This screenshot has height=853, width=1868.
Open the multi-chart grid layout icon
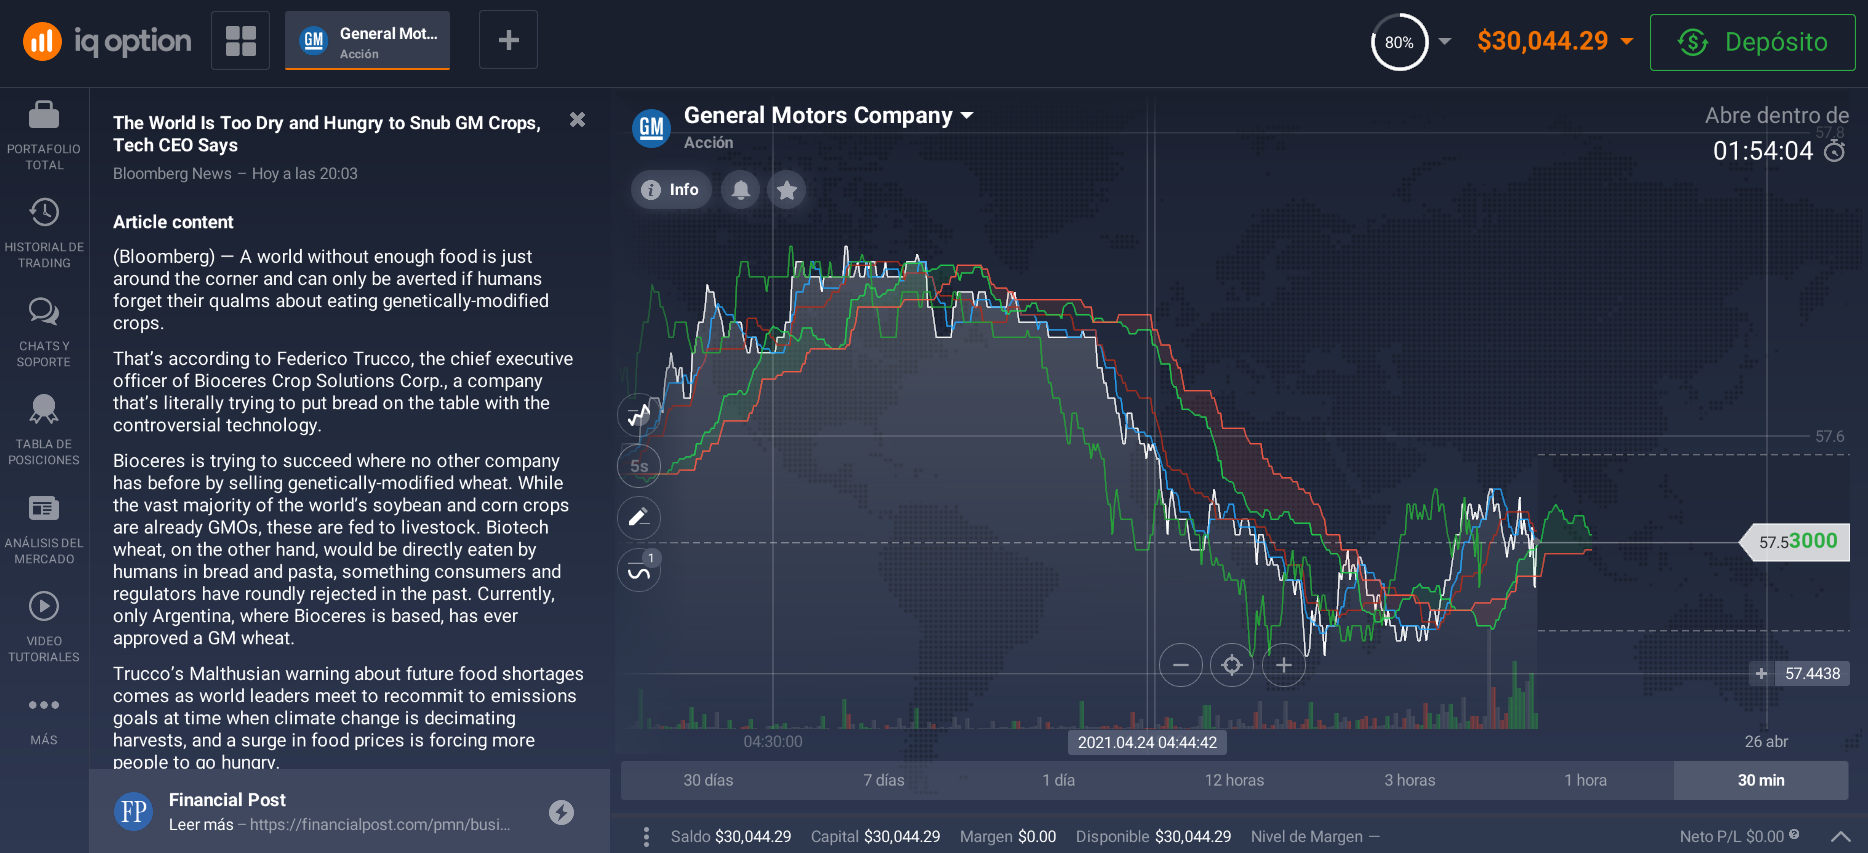pyautogui.click(x=240, y=41)
